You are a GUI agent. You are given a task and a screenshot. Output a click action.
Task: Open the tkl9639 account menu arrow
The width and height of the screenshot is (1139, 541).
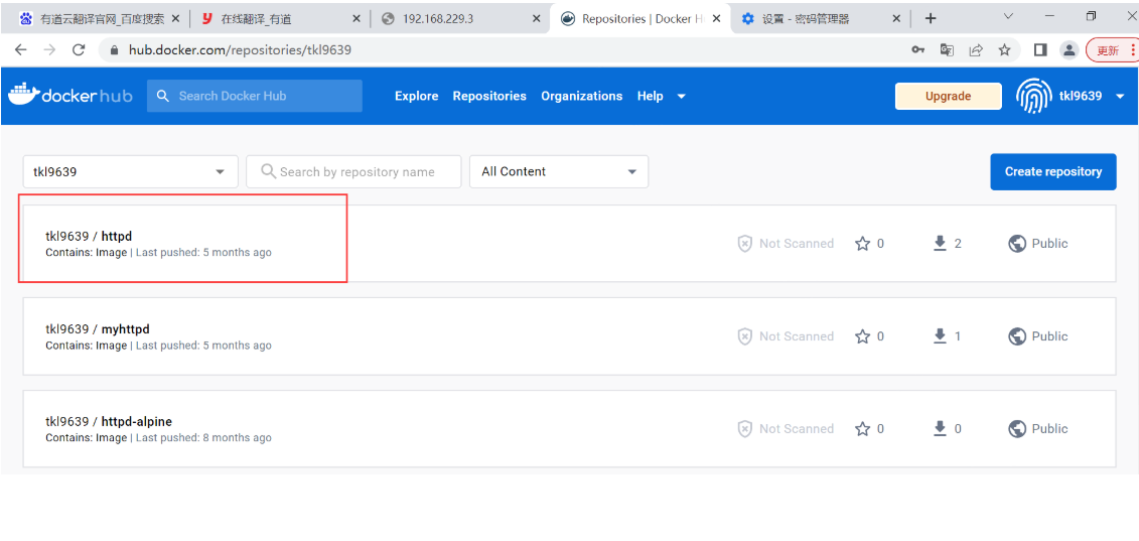pos(1119,96)
